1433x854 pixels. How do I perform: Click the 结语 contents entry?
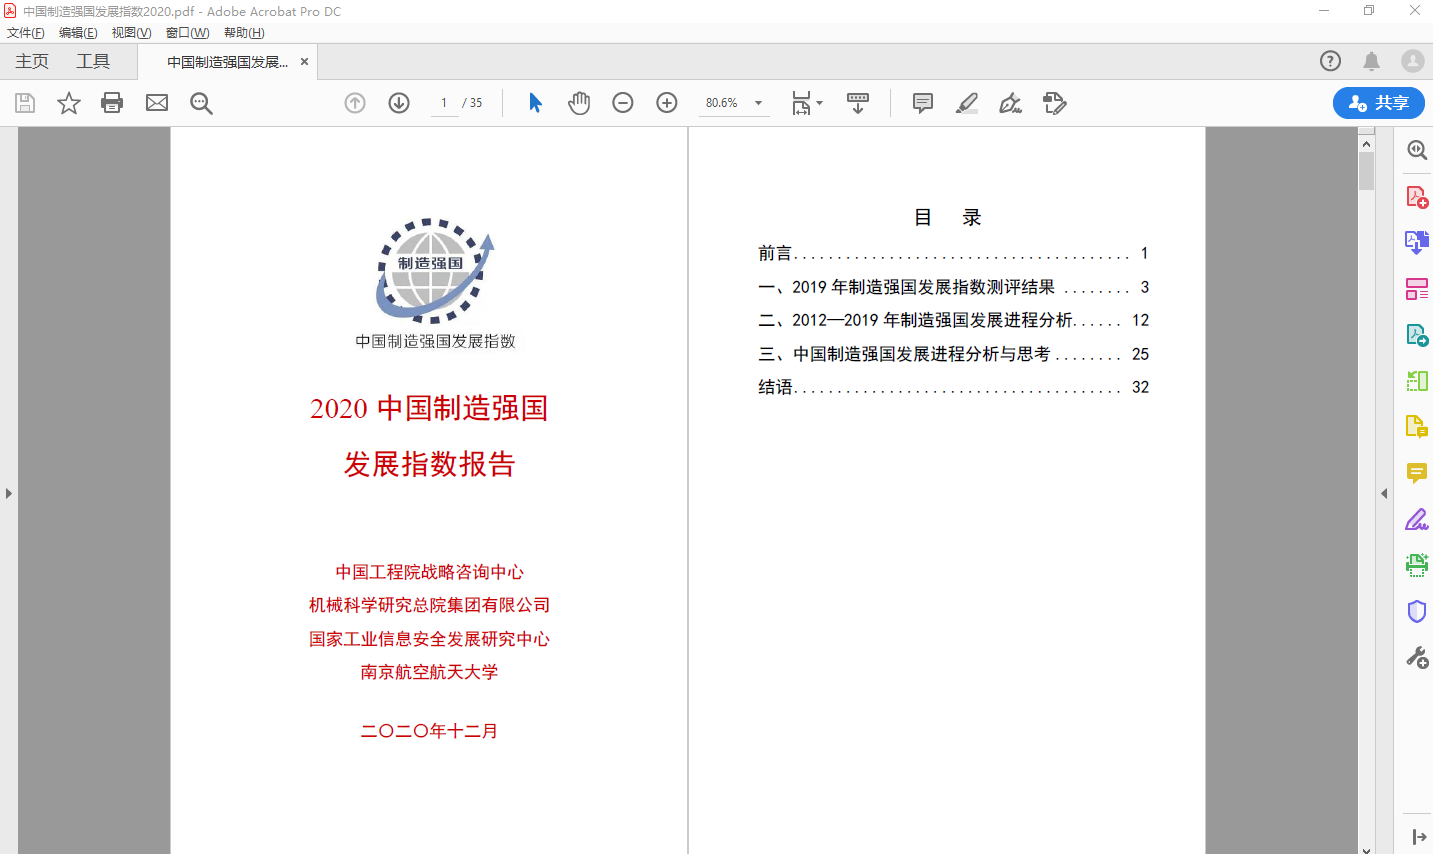tap(953, 387)
